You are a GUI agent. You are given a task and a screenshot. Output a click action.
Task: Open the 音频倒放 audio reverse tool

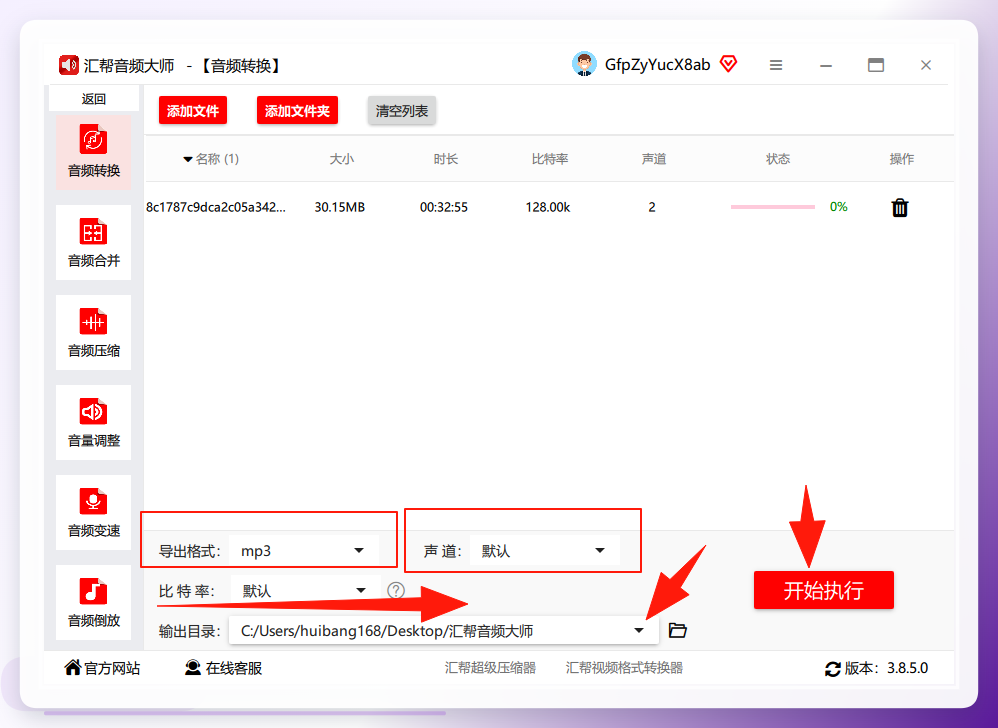(x=94, y=603)
